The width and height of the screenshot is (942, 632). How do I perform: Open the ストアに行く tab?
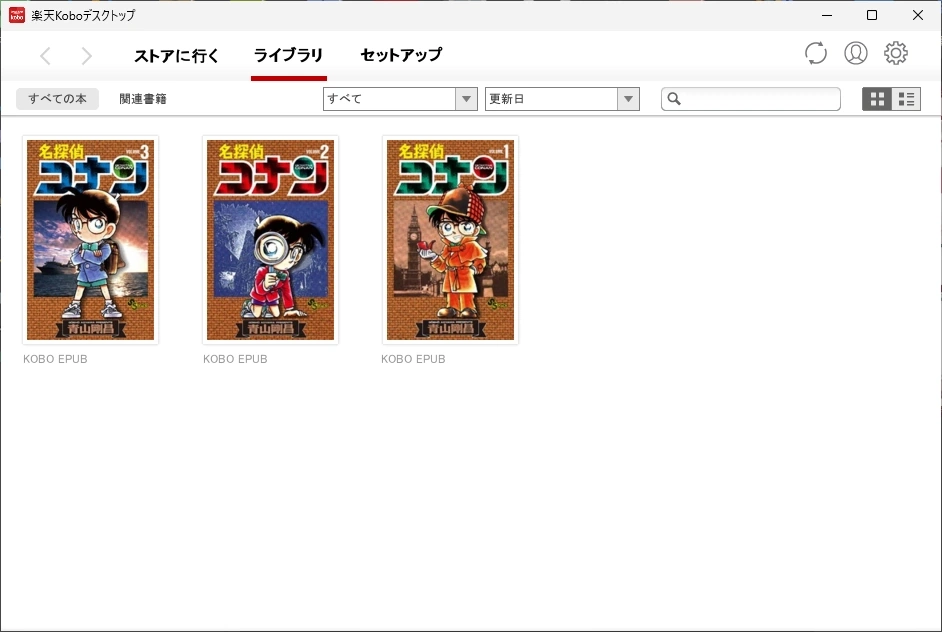(x=176, y=56)
